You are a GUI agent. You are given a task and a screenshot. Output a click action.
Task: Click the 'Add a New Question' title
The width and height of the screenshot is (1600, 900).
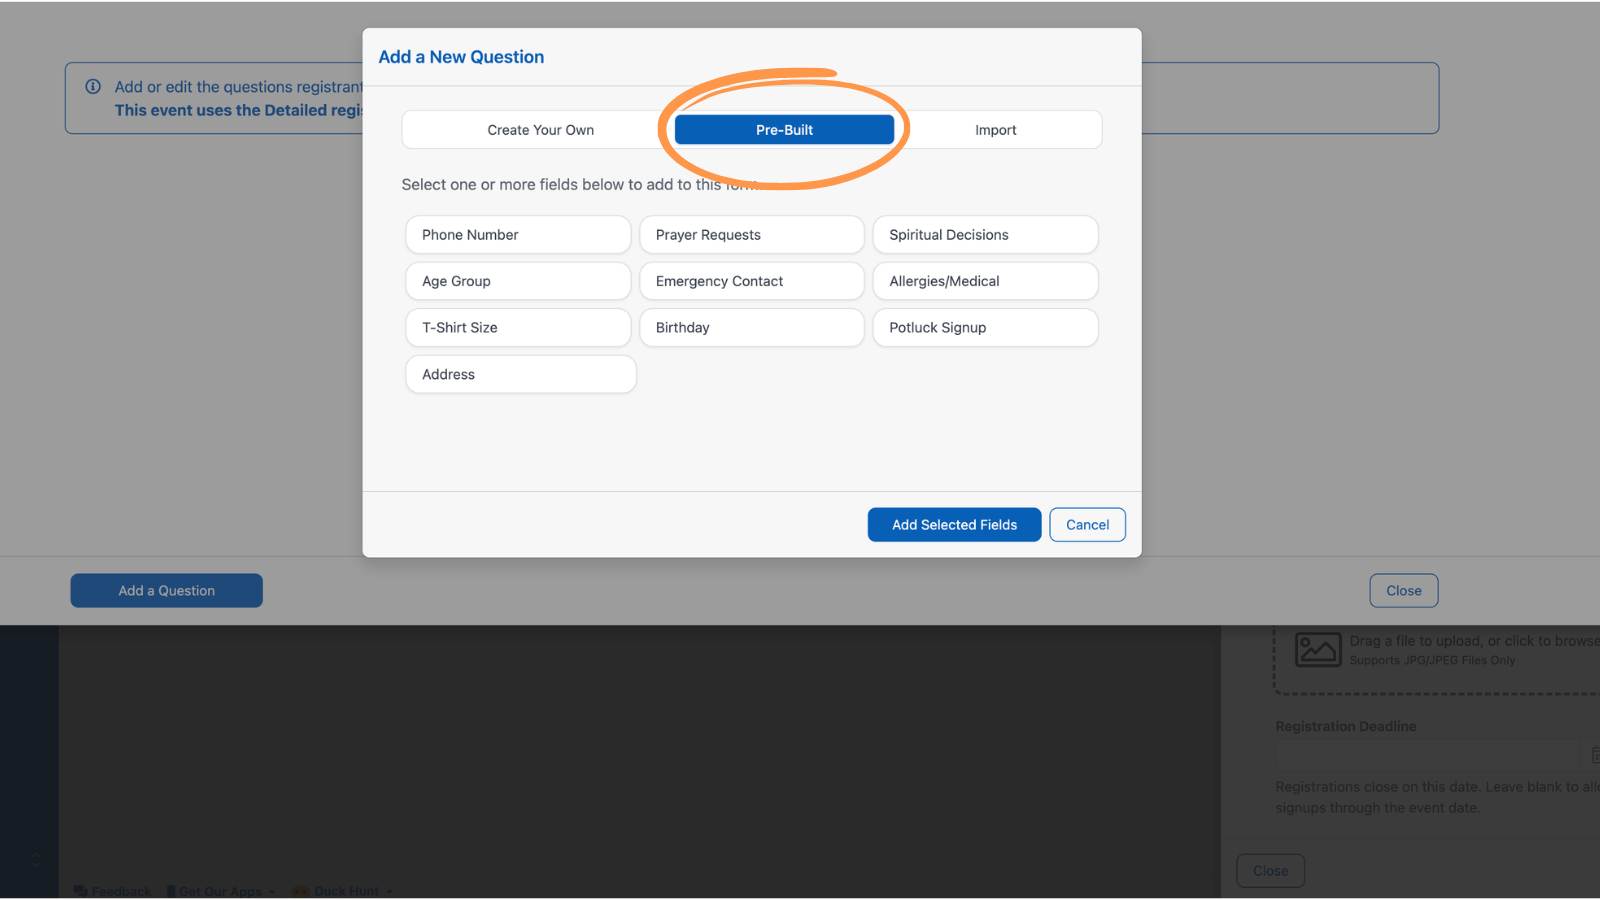(x=461, y=57)
